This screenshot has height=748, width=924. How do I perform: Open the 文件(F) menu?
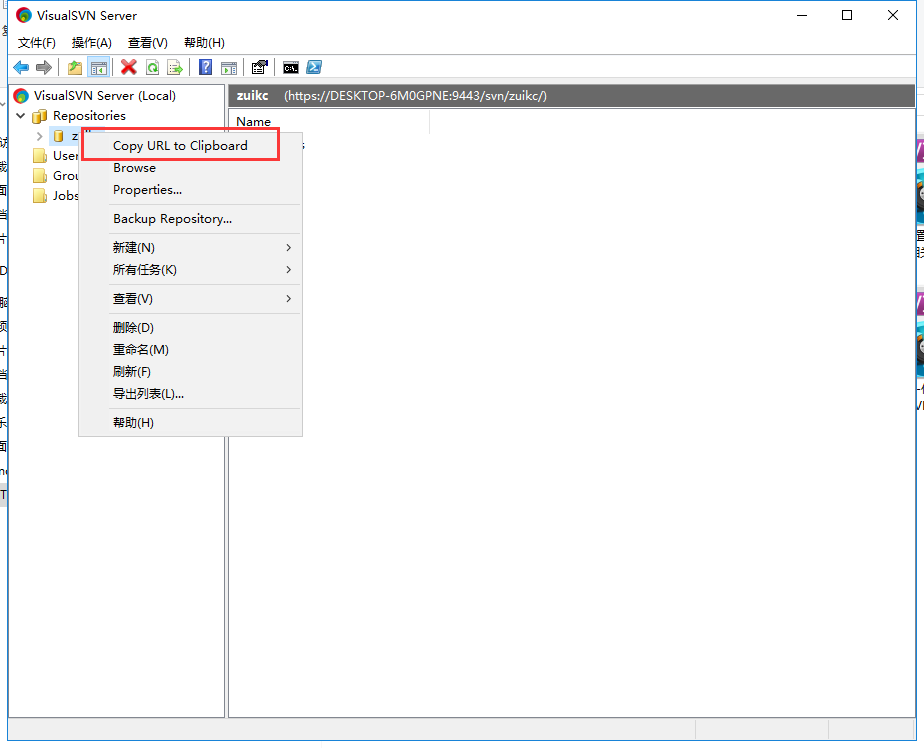37,43
